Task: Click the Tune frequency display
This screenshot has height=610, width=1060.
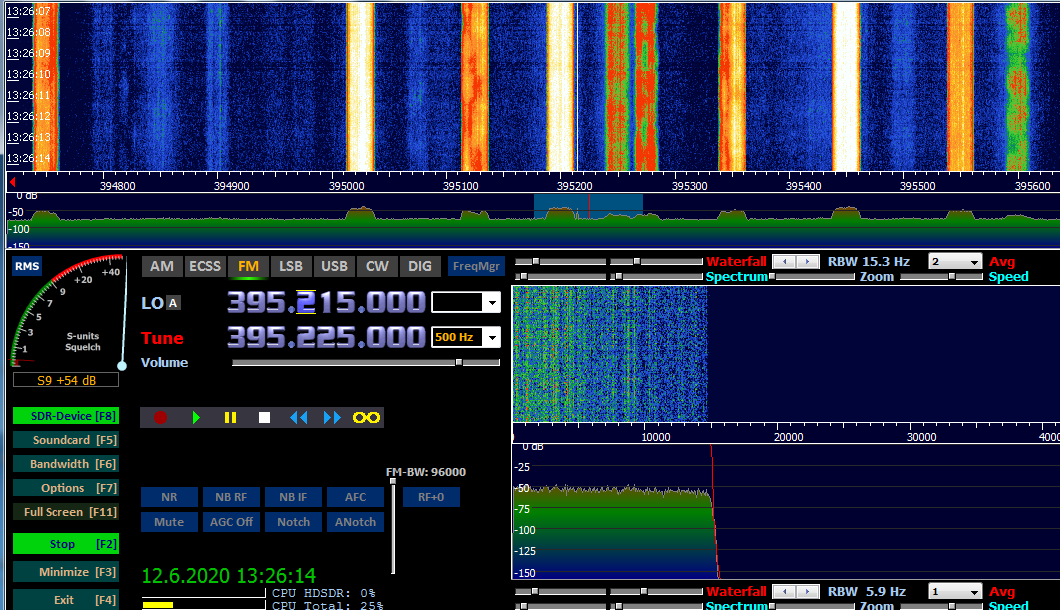Action: [326, 337]
